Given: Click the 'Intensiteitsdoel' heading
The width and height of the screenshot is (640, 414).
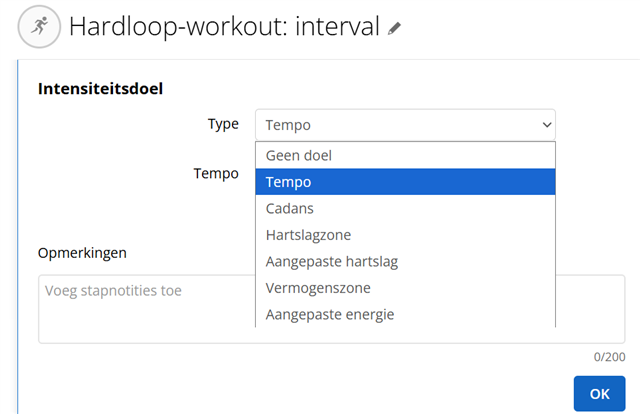Looking at the screenshot, I should 100,89.
